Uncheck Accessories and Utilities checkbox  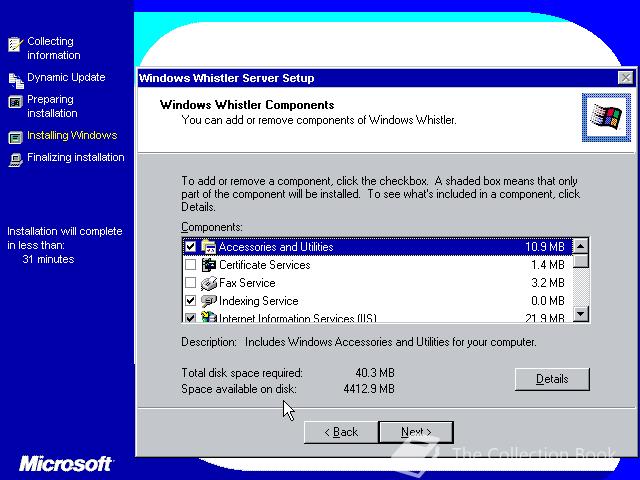click(190, 247)
